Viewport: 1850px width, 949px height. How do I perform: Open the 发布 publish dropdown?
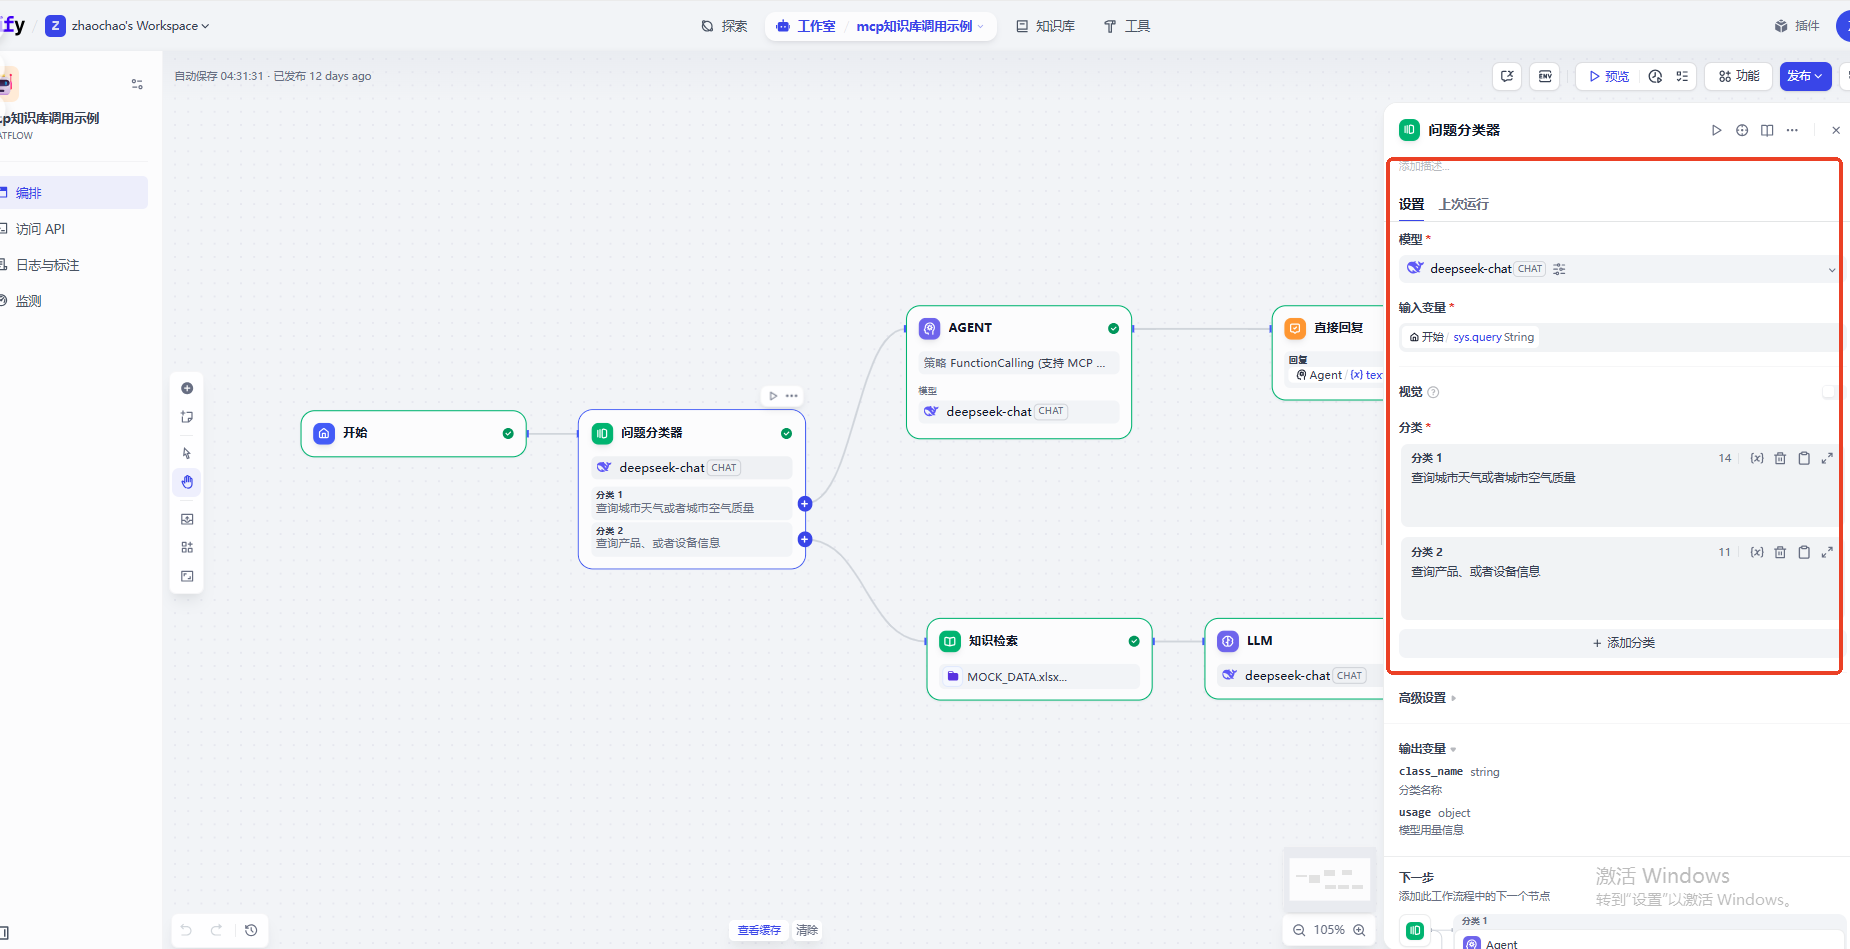tap(1805, 76)
